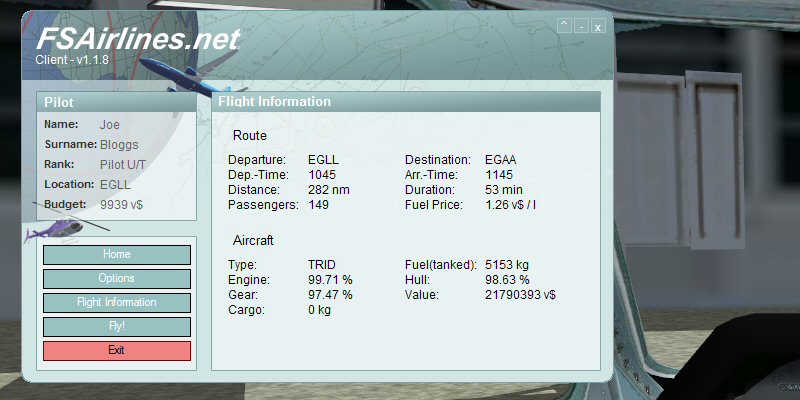Click the red Exit button
Image resolution: width=800 pixels, height=400 pixels.
[x=117, y=351]
